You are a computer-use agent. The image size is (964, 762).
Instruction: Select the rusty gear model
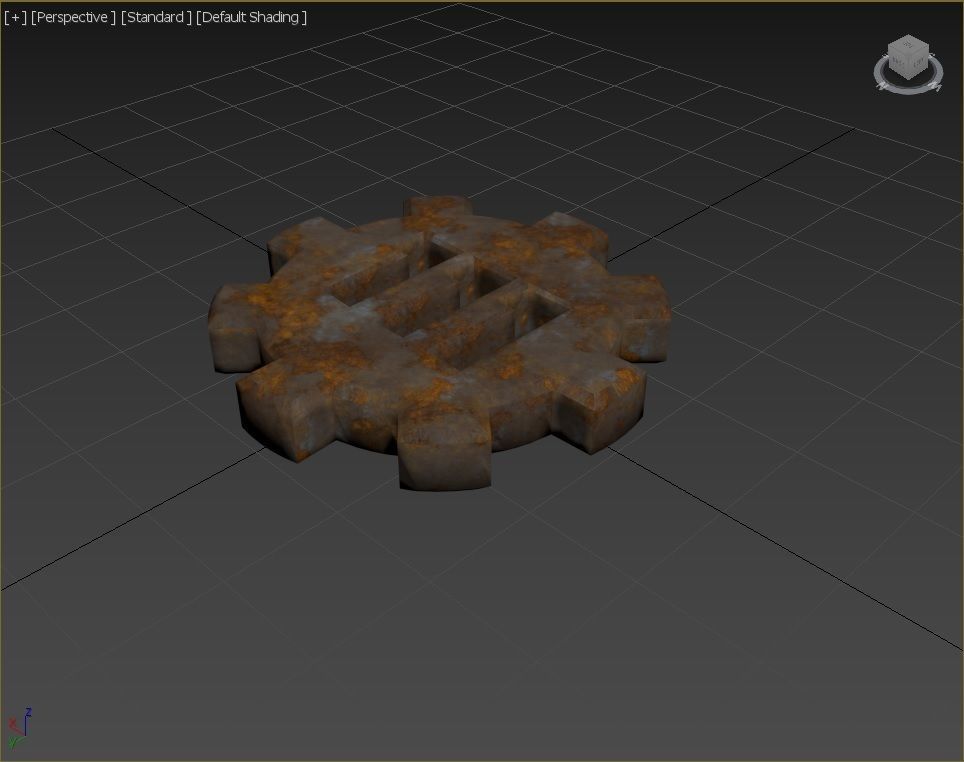pyautogui.click(x=440, y=342)
